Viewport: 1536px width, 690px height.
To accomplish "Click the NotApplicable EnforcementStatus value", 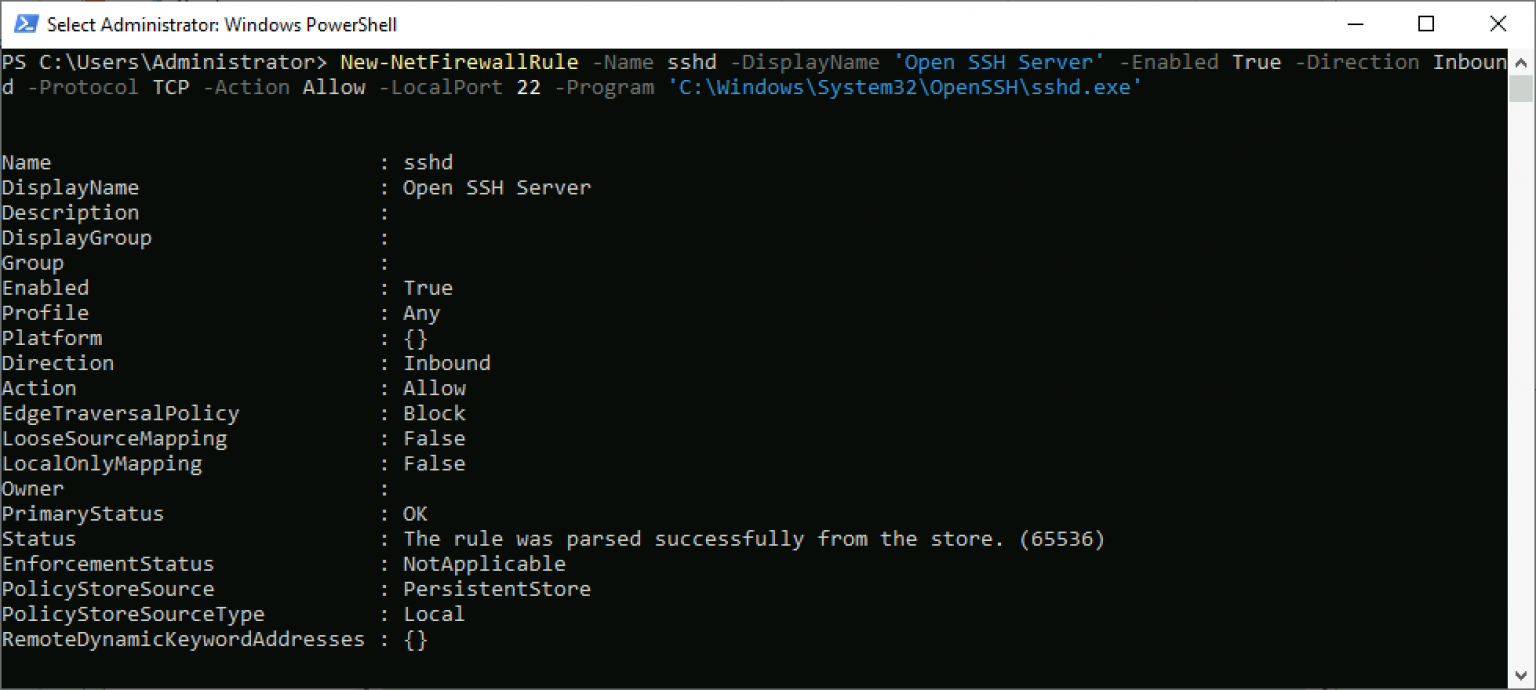I will [x=484, y=563].
